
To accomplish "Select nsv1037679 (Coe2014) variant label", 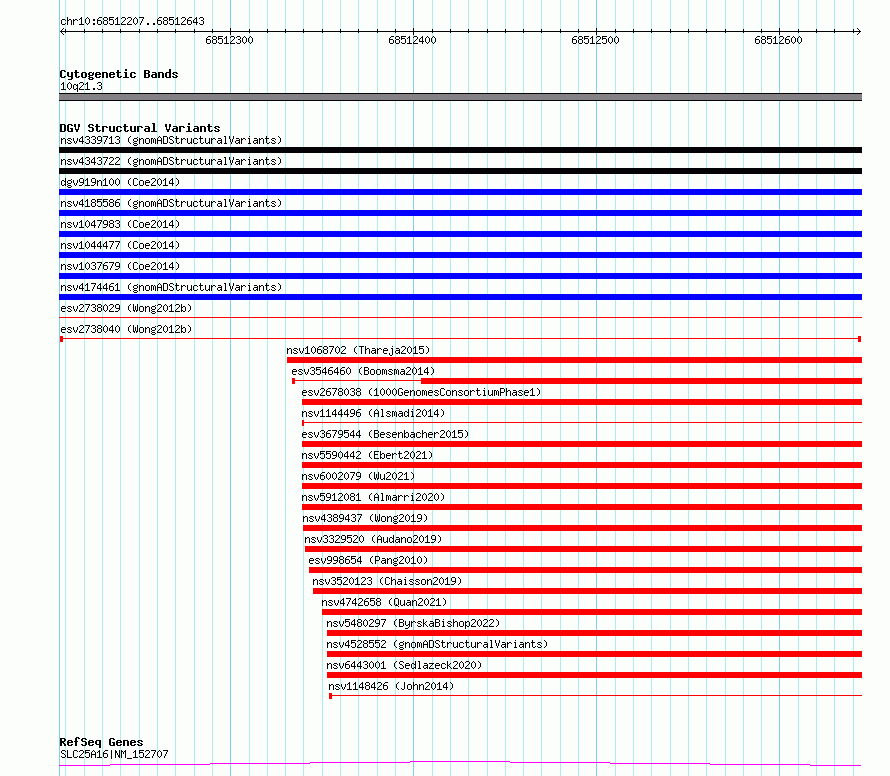I will pos(120,266).
